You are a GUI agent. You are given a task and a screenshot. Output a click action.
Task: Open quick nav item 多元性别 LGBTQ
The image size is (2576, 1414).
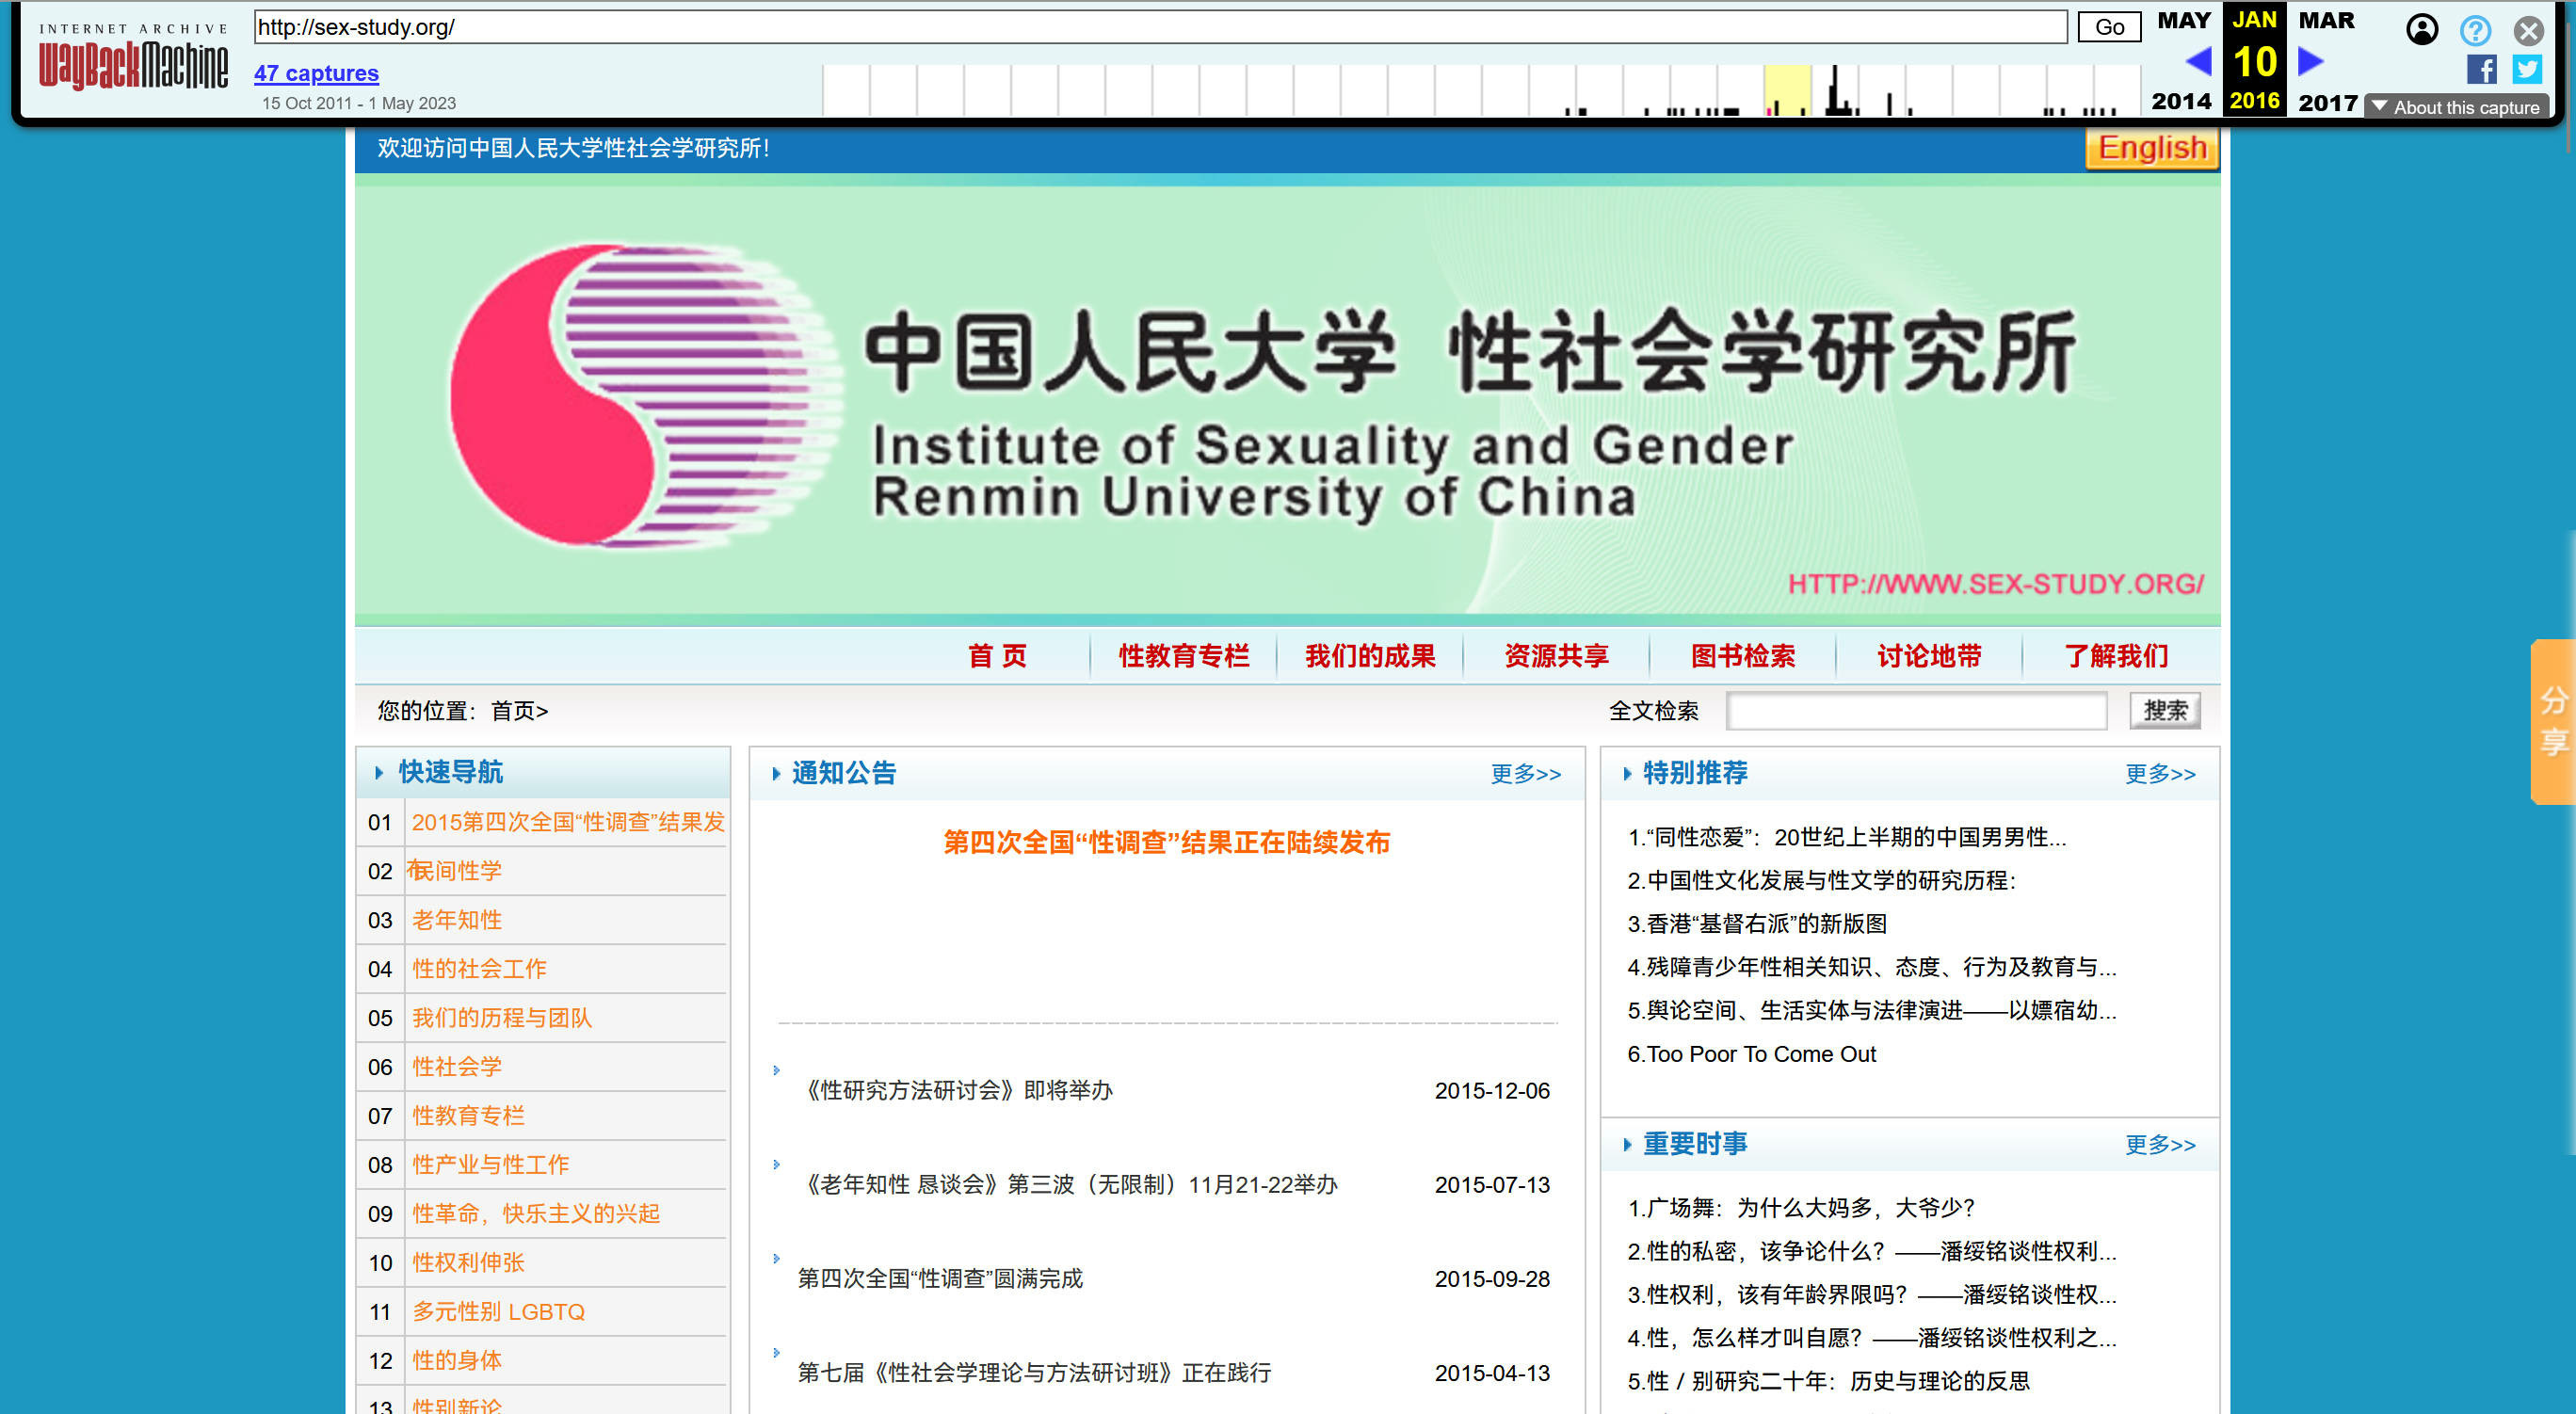[498, 1312]
